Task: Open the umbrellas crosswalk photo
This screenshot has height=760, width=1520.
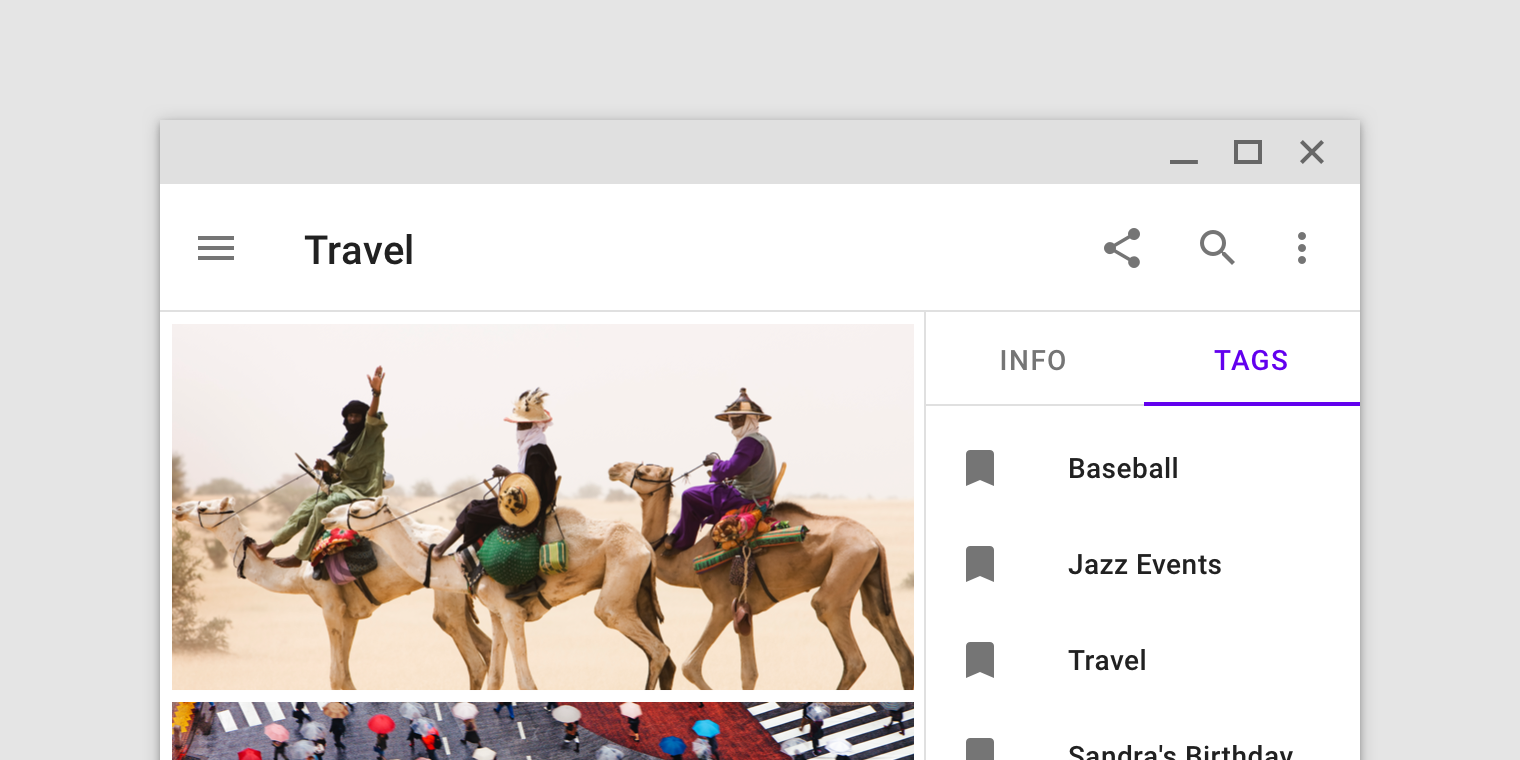Action: (543, 731)
